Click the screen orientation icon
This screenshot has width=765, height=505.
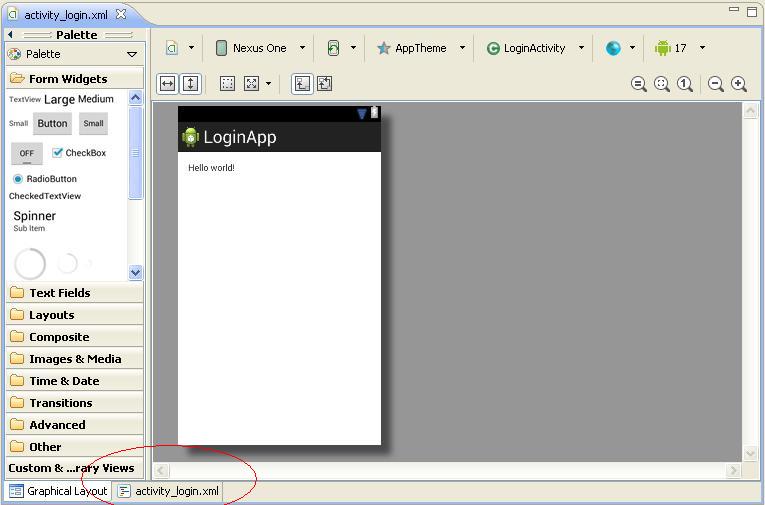click(333, 48)
